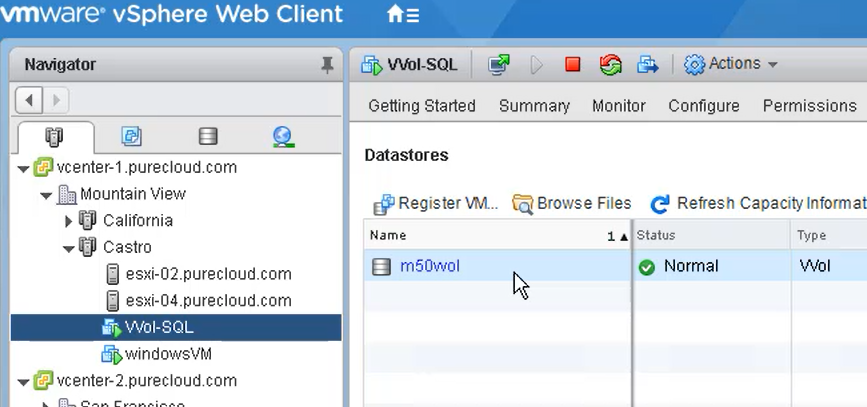Screen dimensions: 867x407
Task: Click the green Normal status checkmark icon
Action: click(646, 268)
